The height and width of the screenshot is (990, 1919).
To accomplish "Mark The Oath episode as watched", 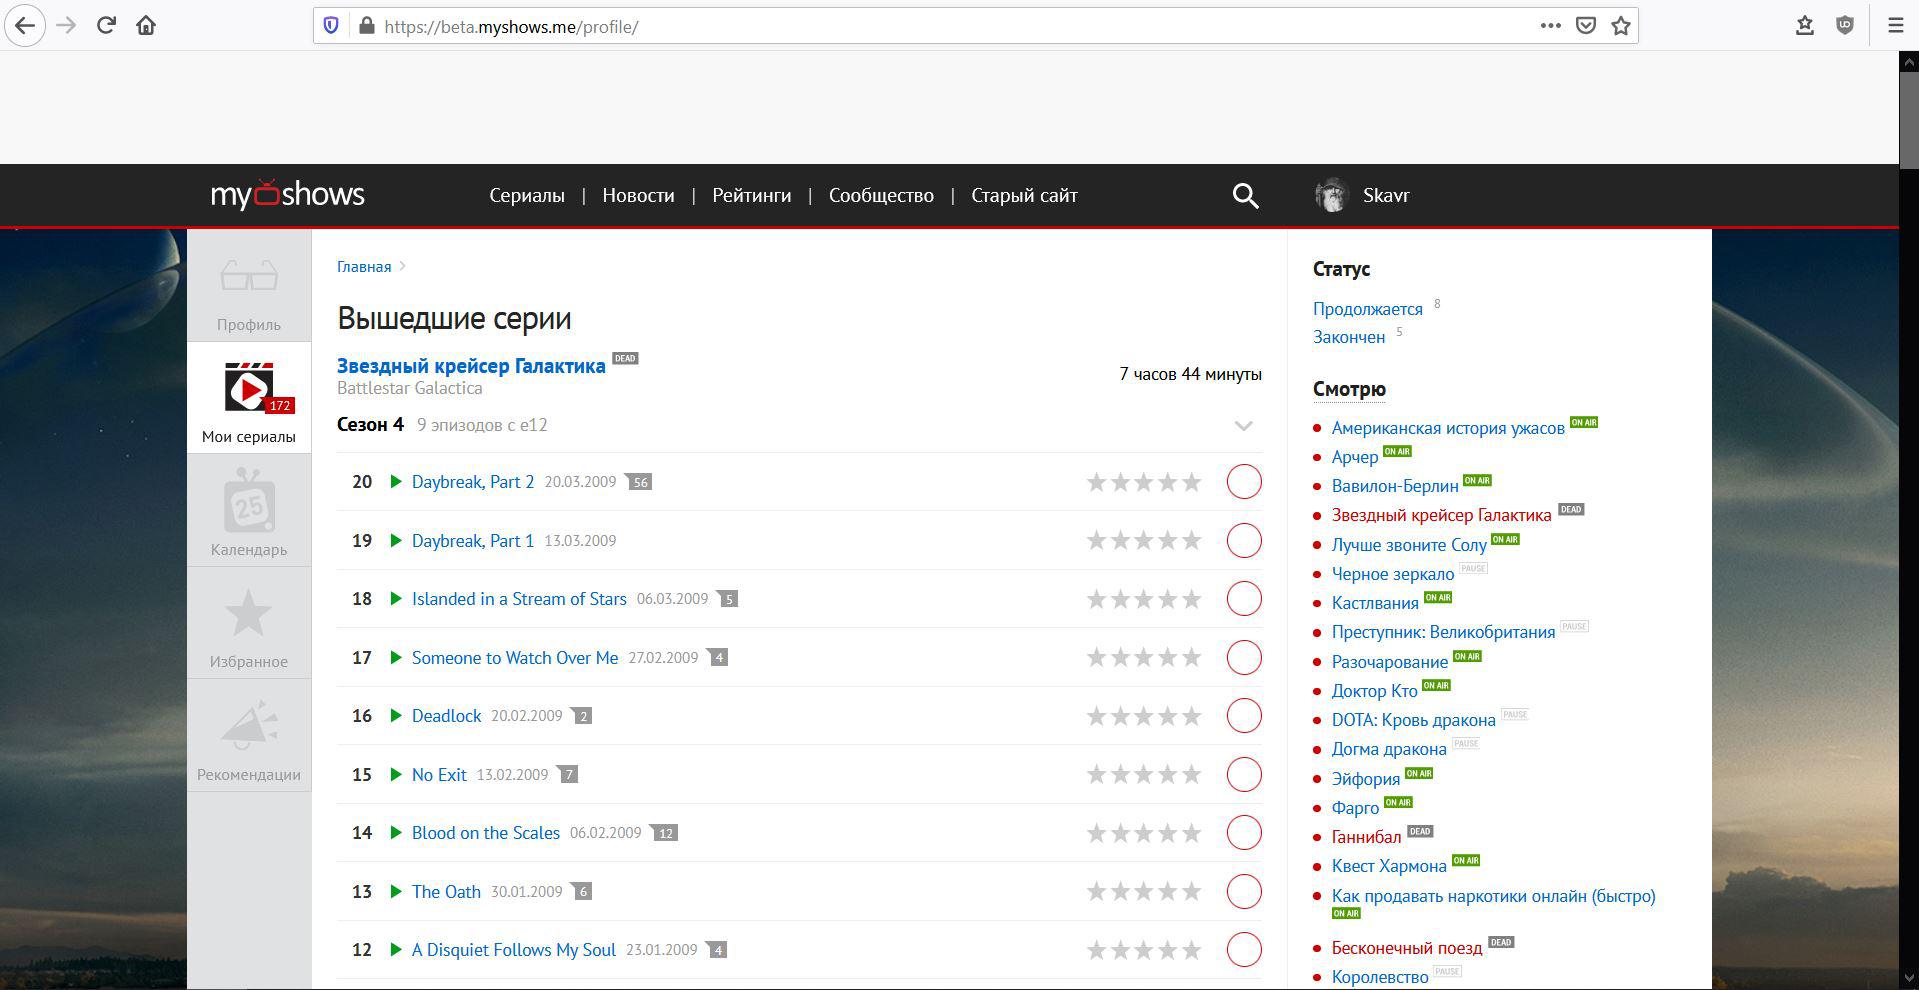I will (x=1244, y=892).
